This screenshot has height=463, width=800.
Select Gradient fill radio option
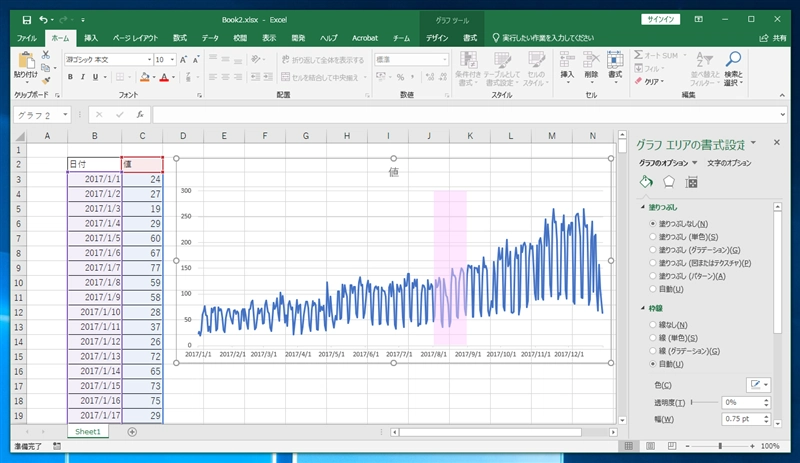tap(653, 250)
